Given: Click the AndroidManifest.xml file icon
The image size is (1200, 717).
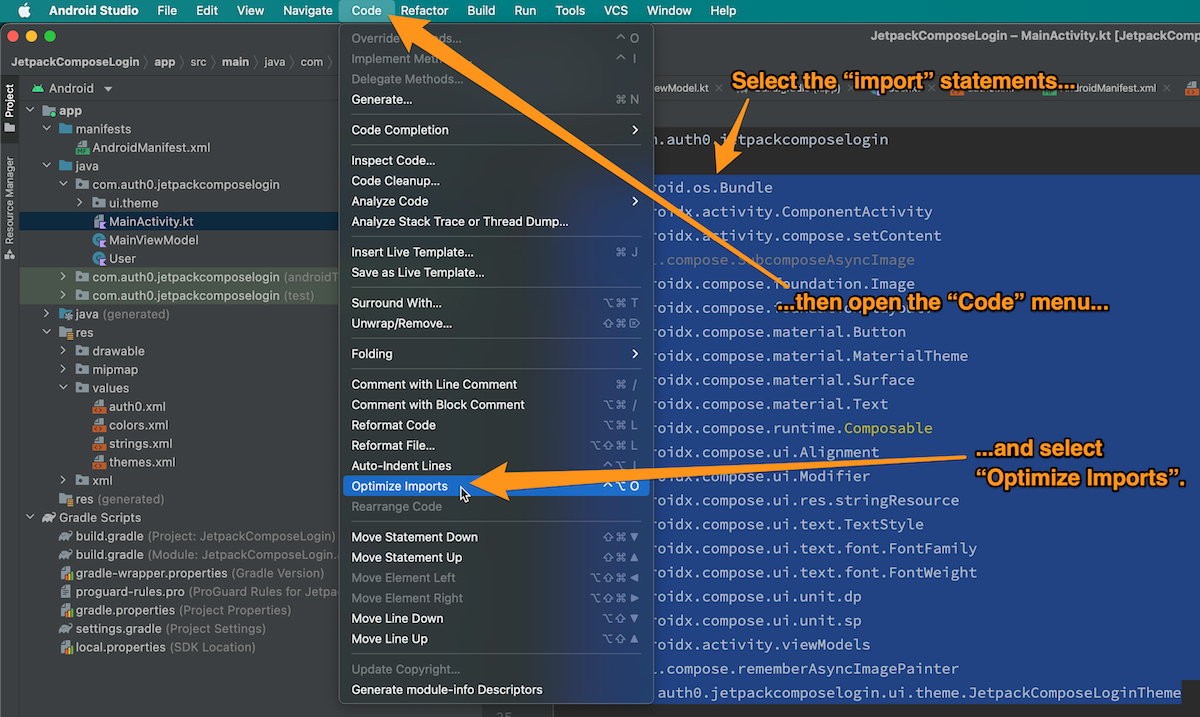Looking at the screenshot, I should click(82, 148).
